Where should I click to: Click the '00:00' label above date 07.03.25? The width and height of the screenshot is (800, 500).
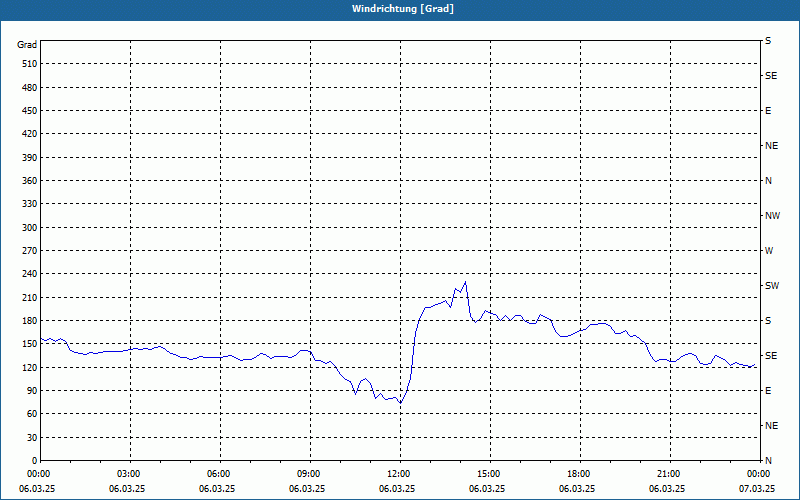(758, 474)
